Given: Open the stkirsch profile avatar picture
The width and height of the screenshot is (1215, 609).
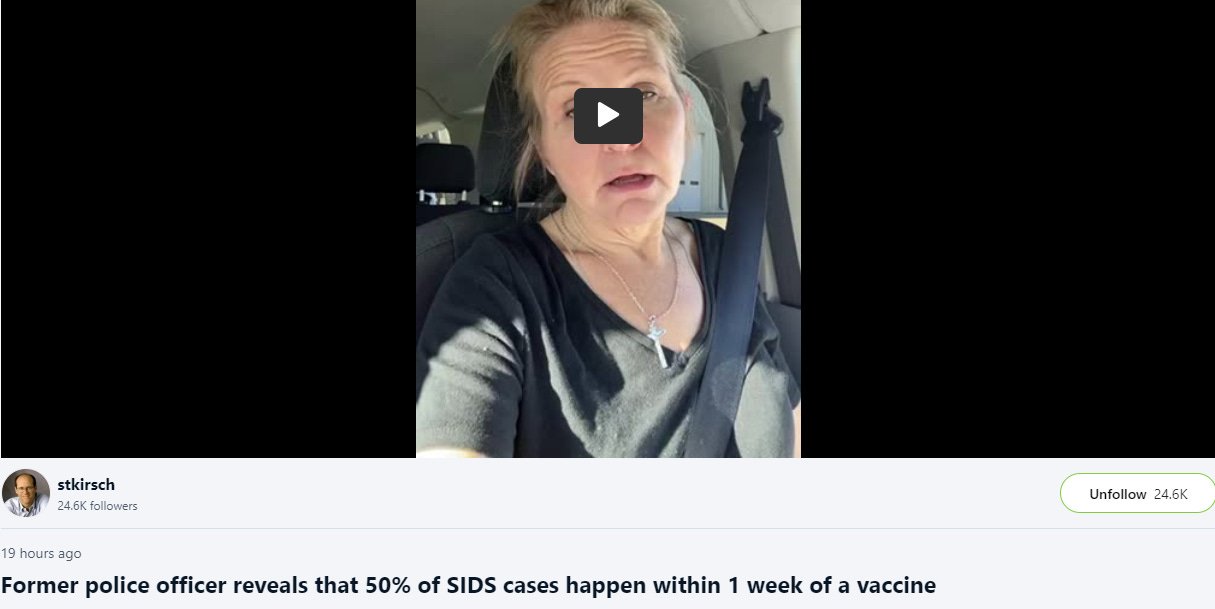Looking at the screenshot, I should tap(26, 493).
